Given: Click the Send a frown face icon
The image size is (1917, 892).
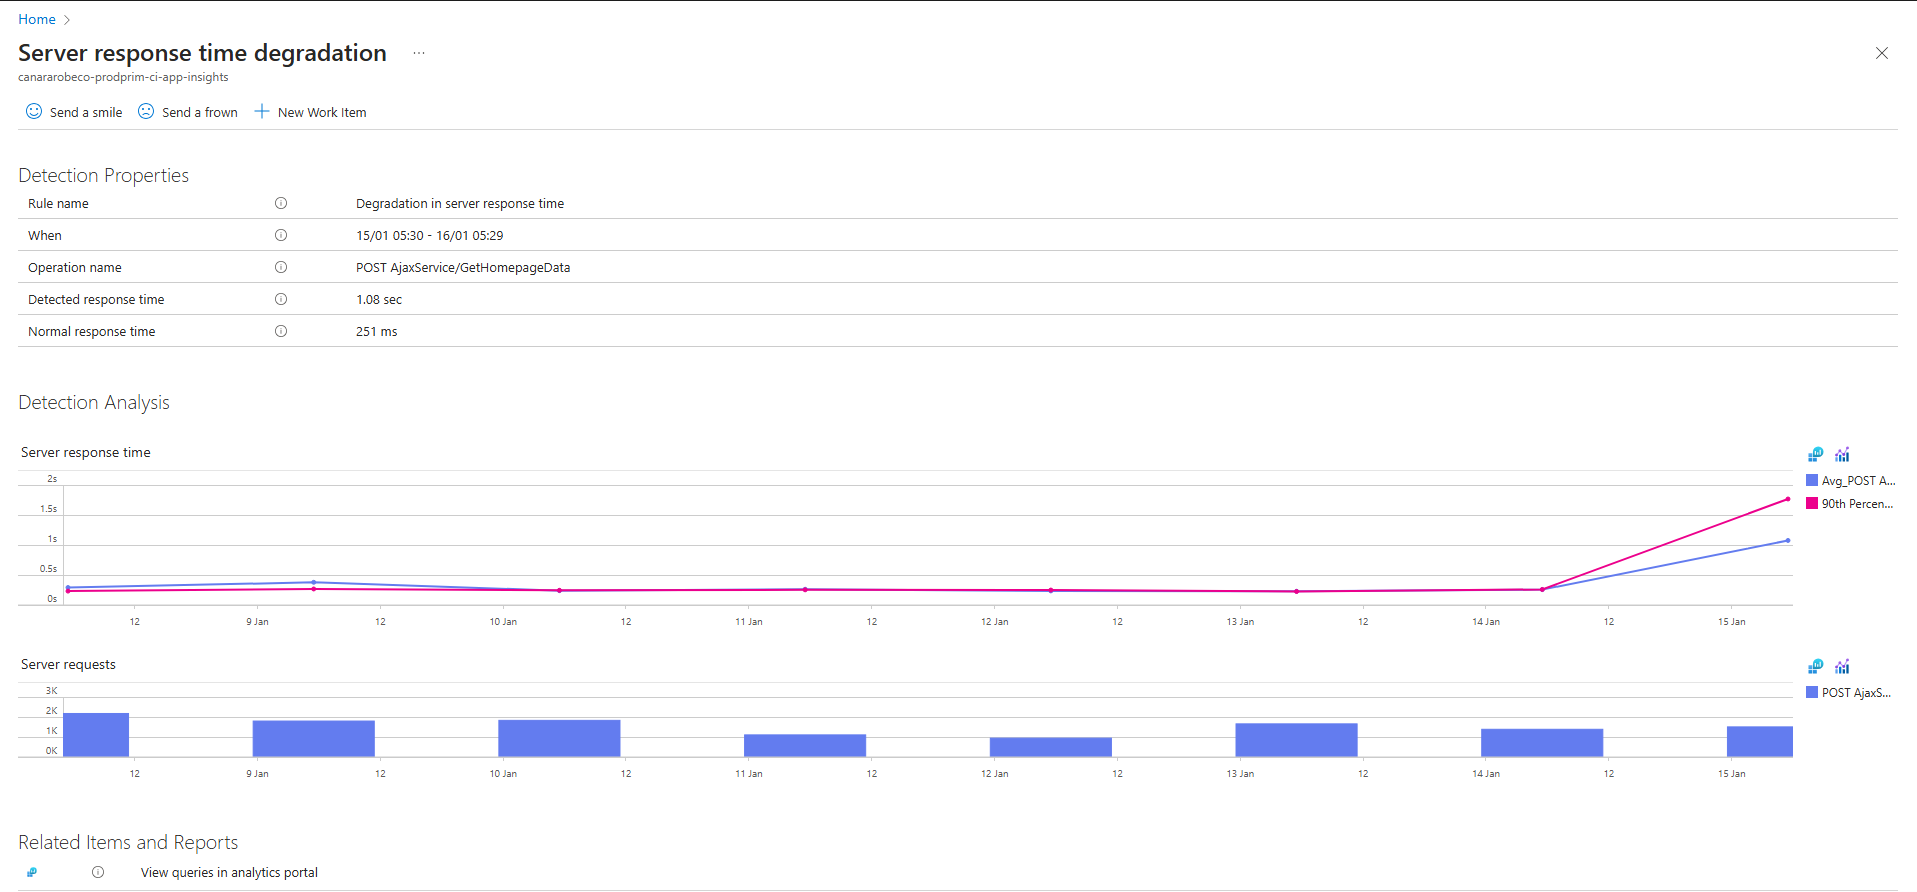Looking at the screenshot, I should pos(146,111).
